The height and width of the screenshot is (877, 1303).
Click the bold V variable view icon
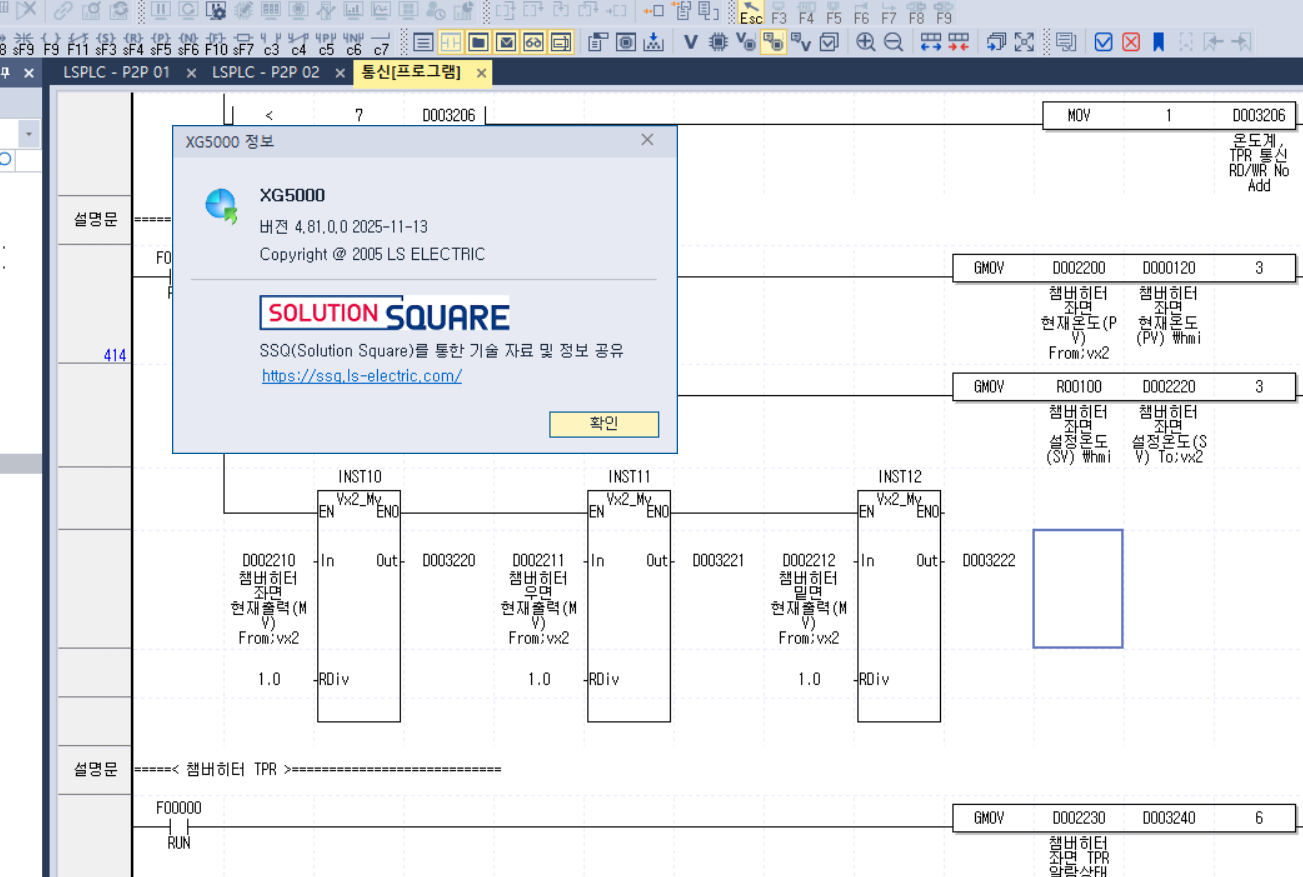pyautogui.click(x=691, y=42)
